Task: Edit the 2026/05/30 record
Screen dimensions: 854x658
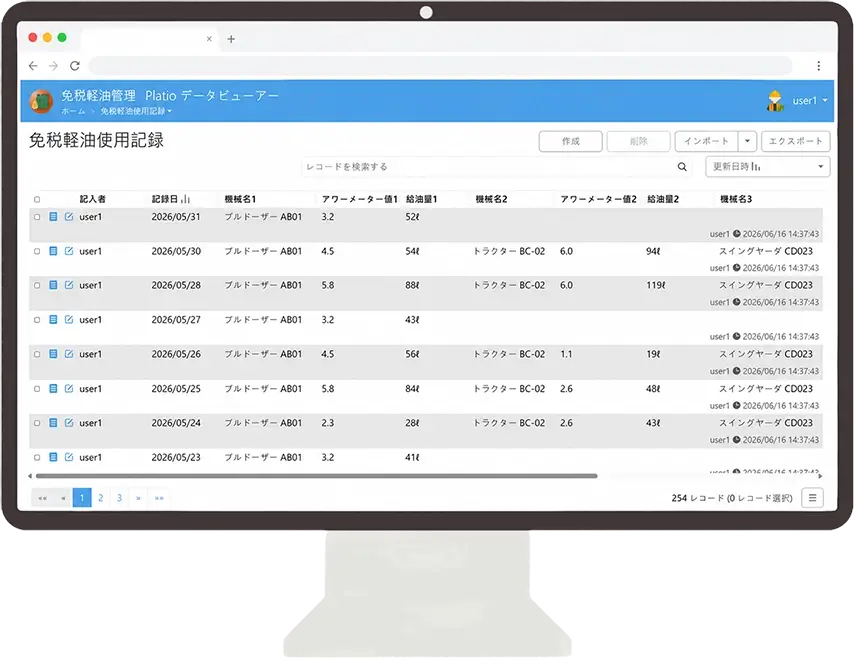Action: click(69, 251)
